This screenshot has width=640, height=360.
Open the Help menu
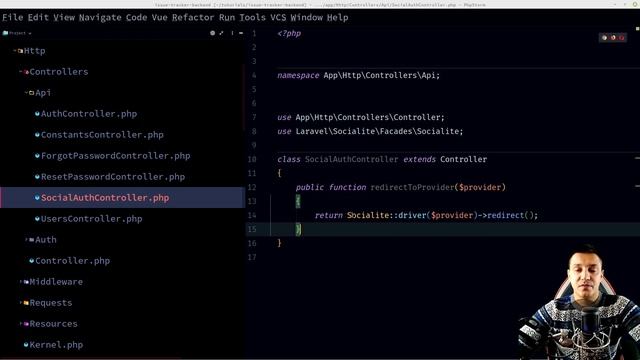tap(338, 18)
